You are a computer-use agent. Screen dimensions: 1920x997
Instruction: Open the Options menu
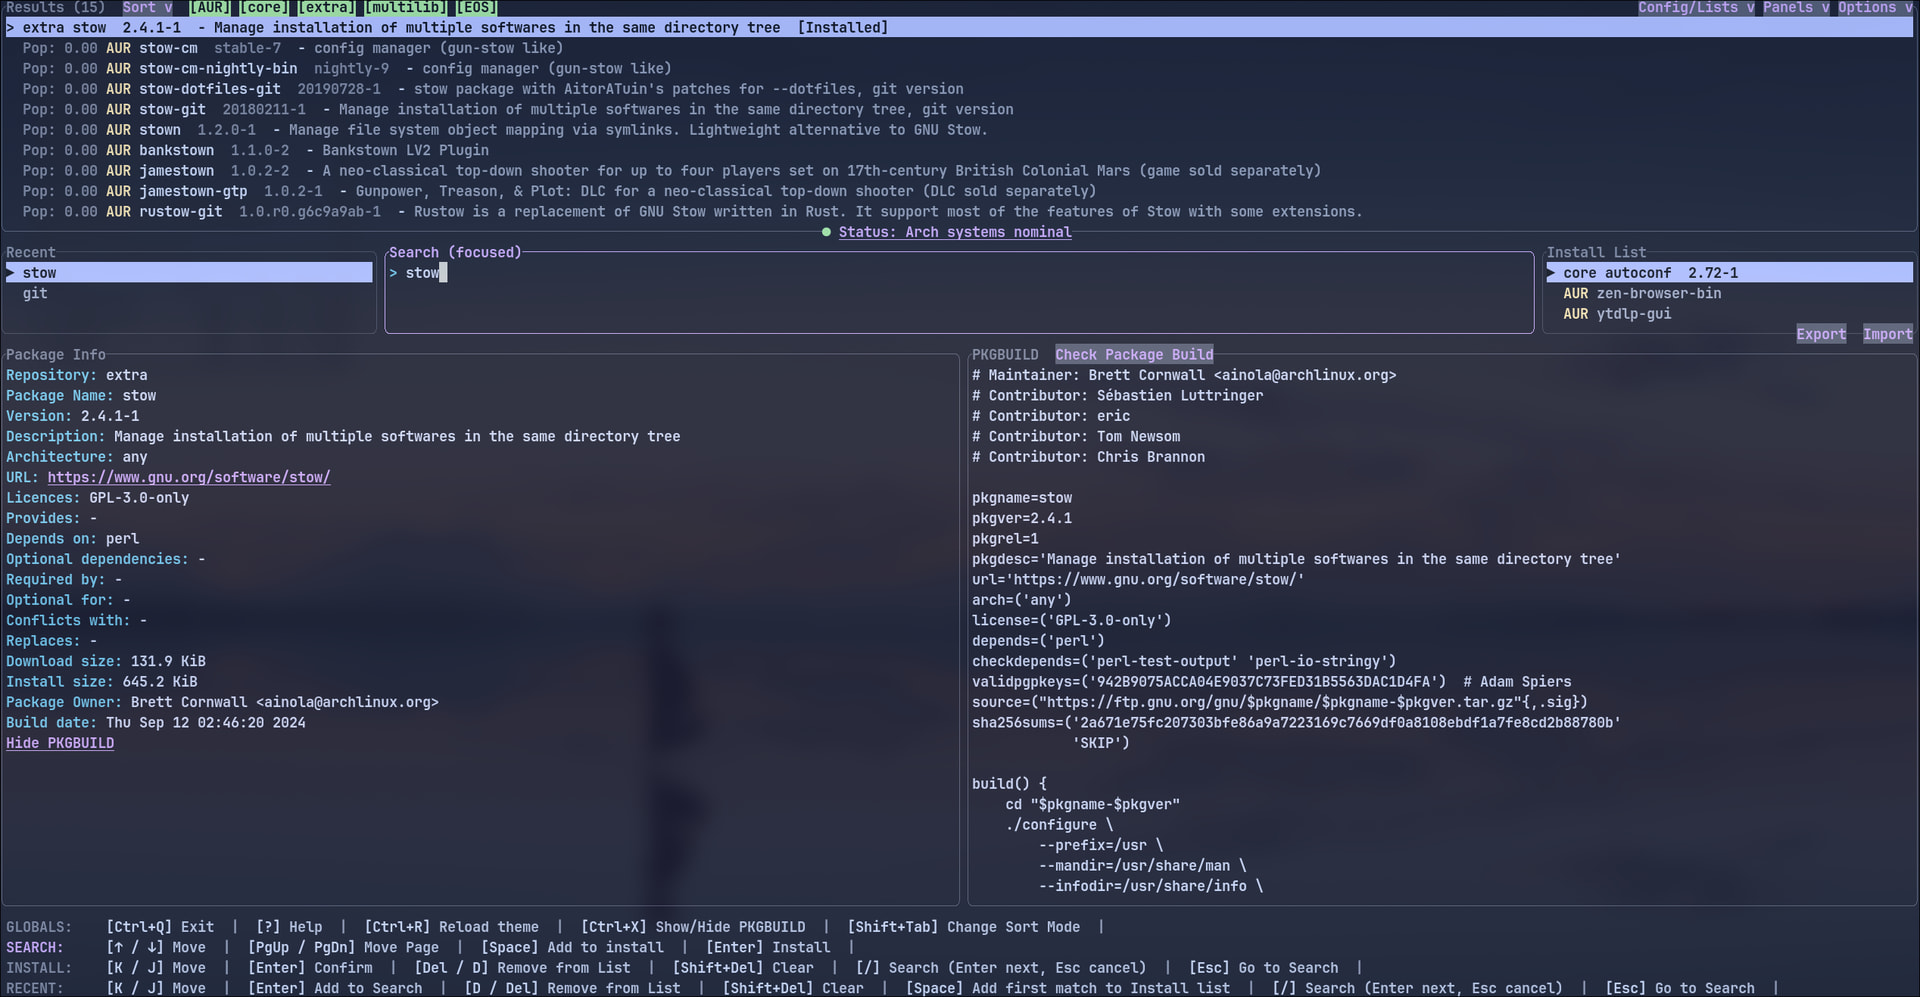(1874, 8)
